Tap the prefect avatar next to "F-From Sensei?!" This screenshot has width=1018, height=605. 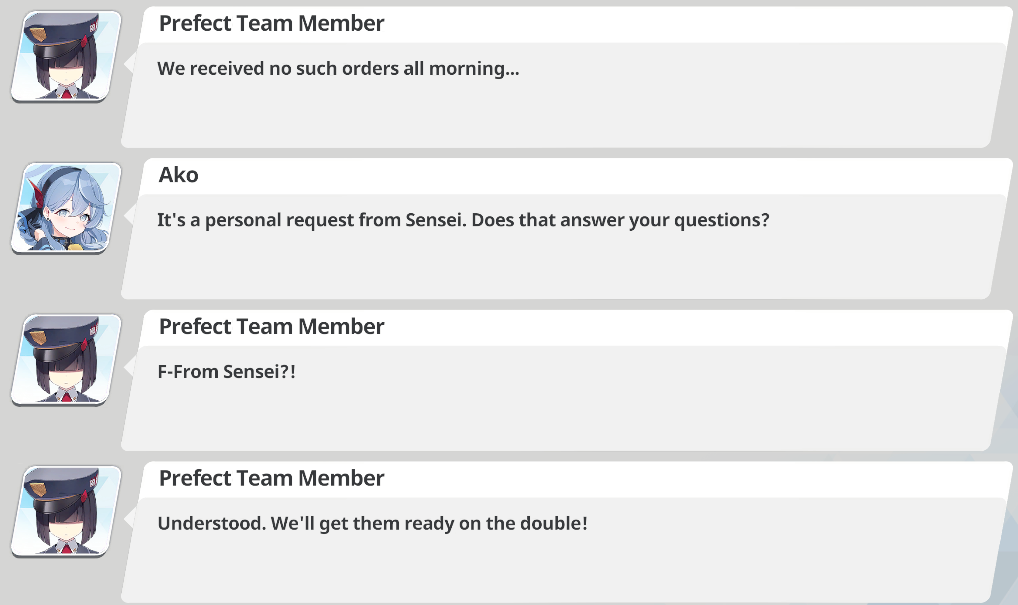[66, 360]
